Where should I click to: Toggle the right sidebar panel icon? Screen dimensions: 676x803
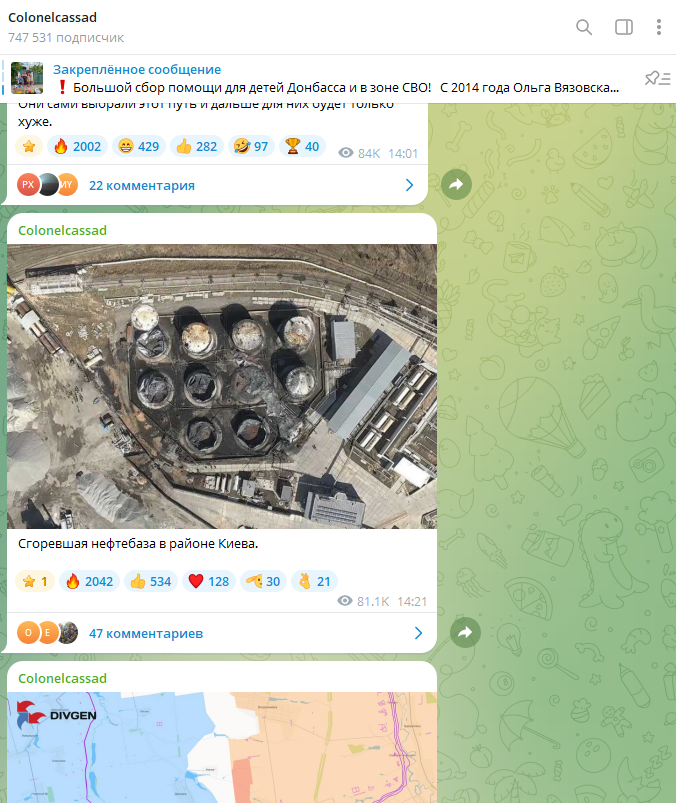[x=623, y=27]
